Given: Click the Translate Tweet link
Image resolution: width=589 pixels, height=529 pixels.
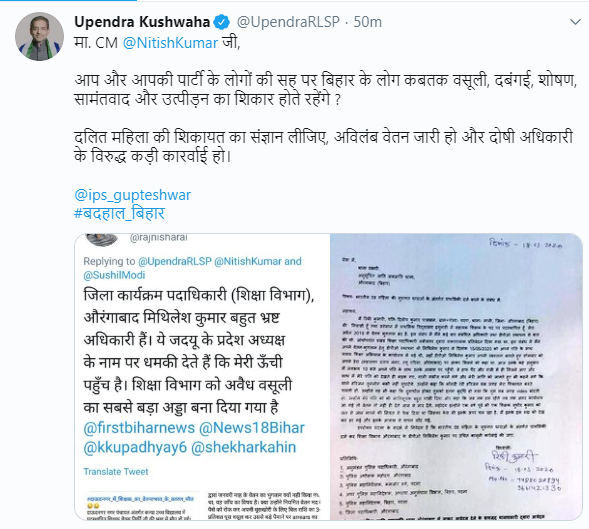Looking at the screenshot, I should [x=116, y=472].
